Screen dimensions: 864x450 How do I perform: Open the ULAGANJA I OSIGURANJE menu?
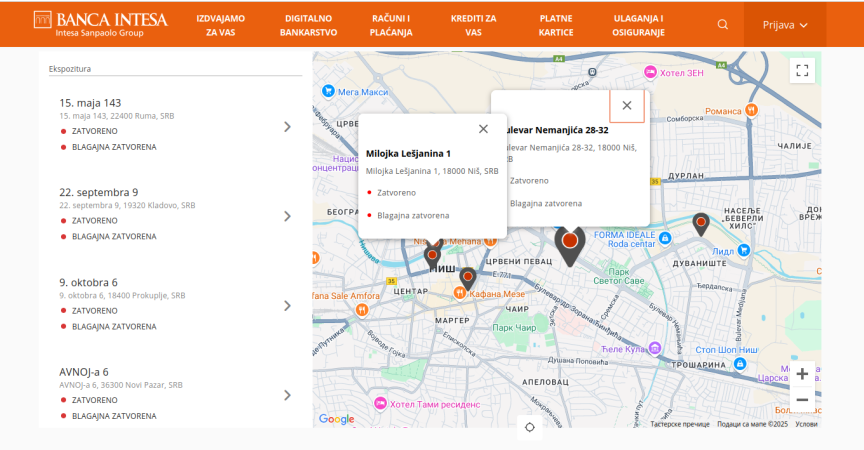coord(638,25)
